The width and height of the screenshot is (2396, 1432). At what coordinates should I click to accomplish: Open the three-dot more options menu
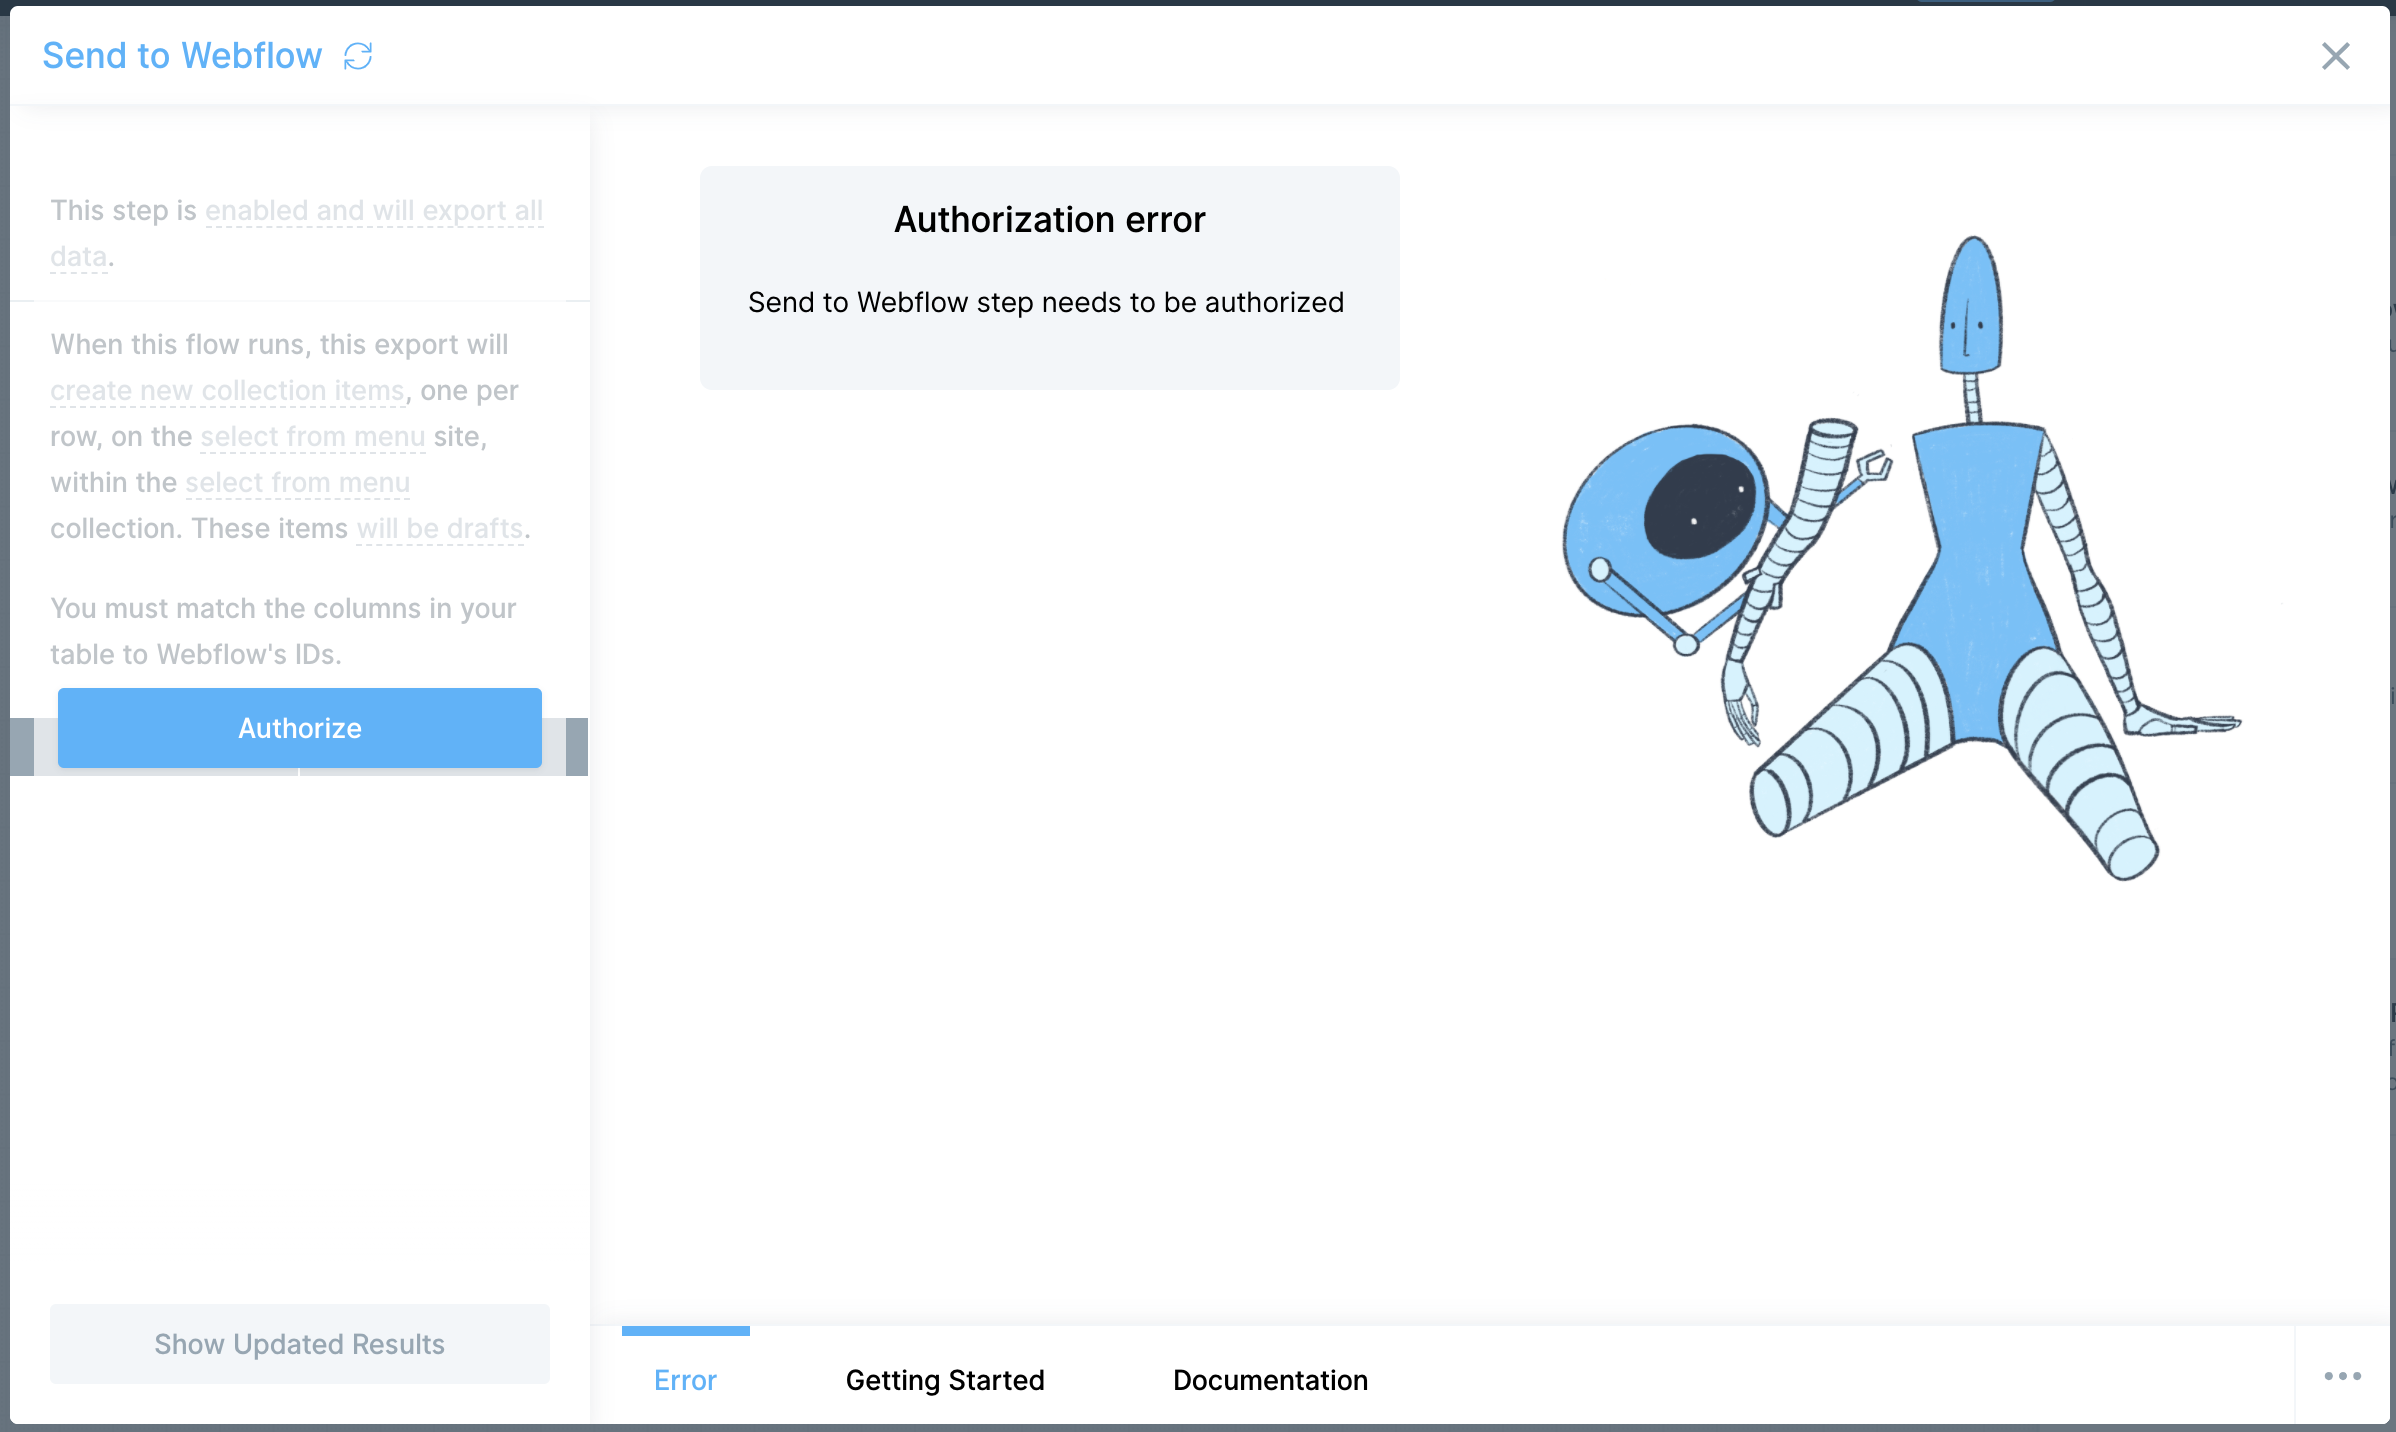coord(2342,1376)
